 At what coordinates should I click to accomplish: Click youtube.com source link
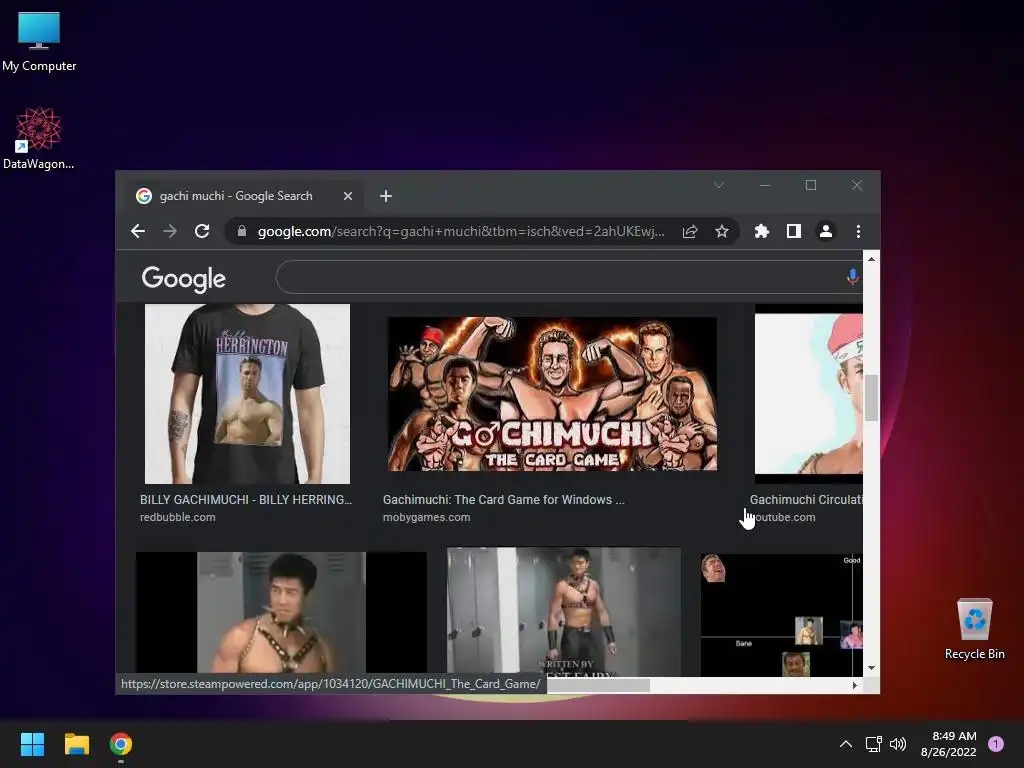[783, 517]
